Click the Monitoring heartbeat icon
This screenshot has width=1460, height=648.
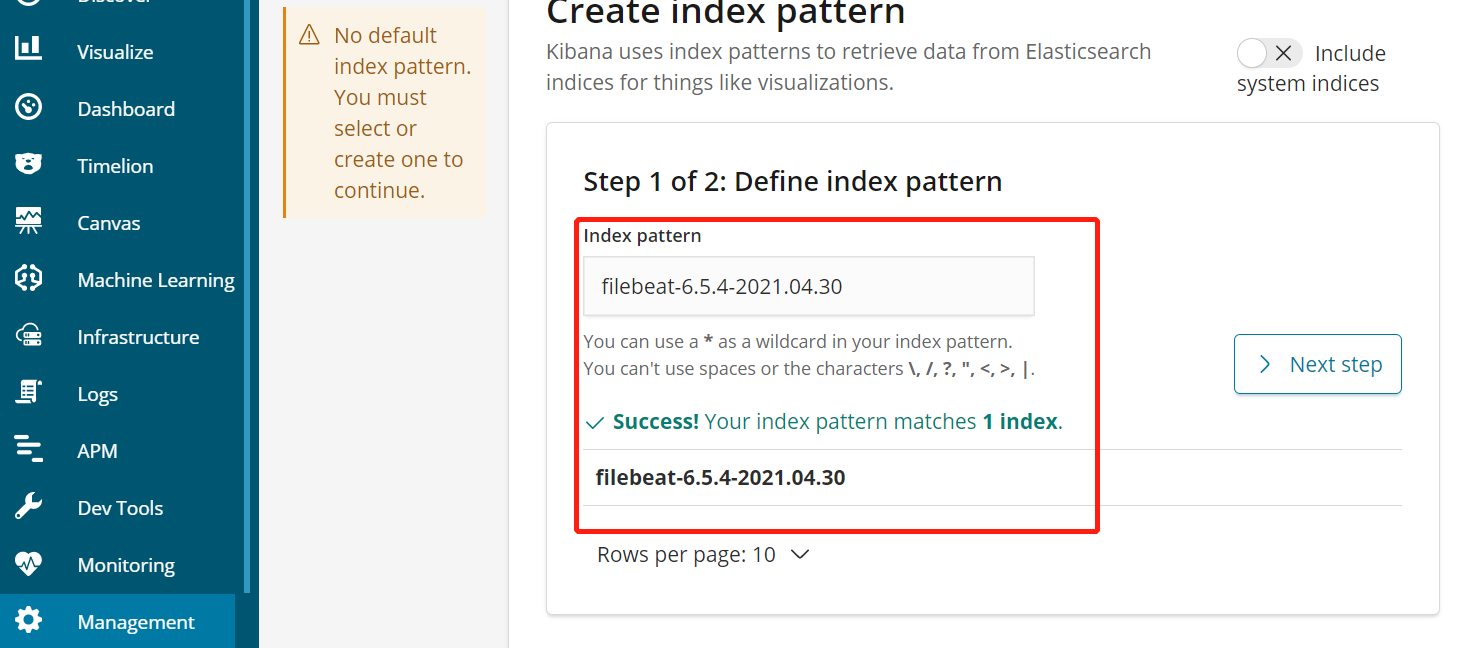pyautogui.click(x=28, y=563)
